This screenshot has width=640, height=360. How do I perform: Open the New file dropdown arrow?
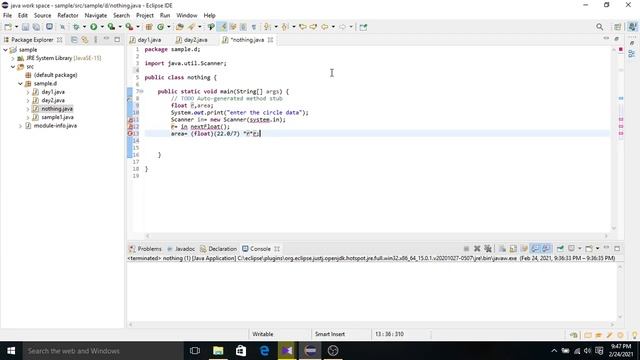coord(16,27)
